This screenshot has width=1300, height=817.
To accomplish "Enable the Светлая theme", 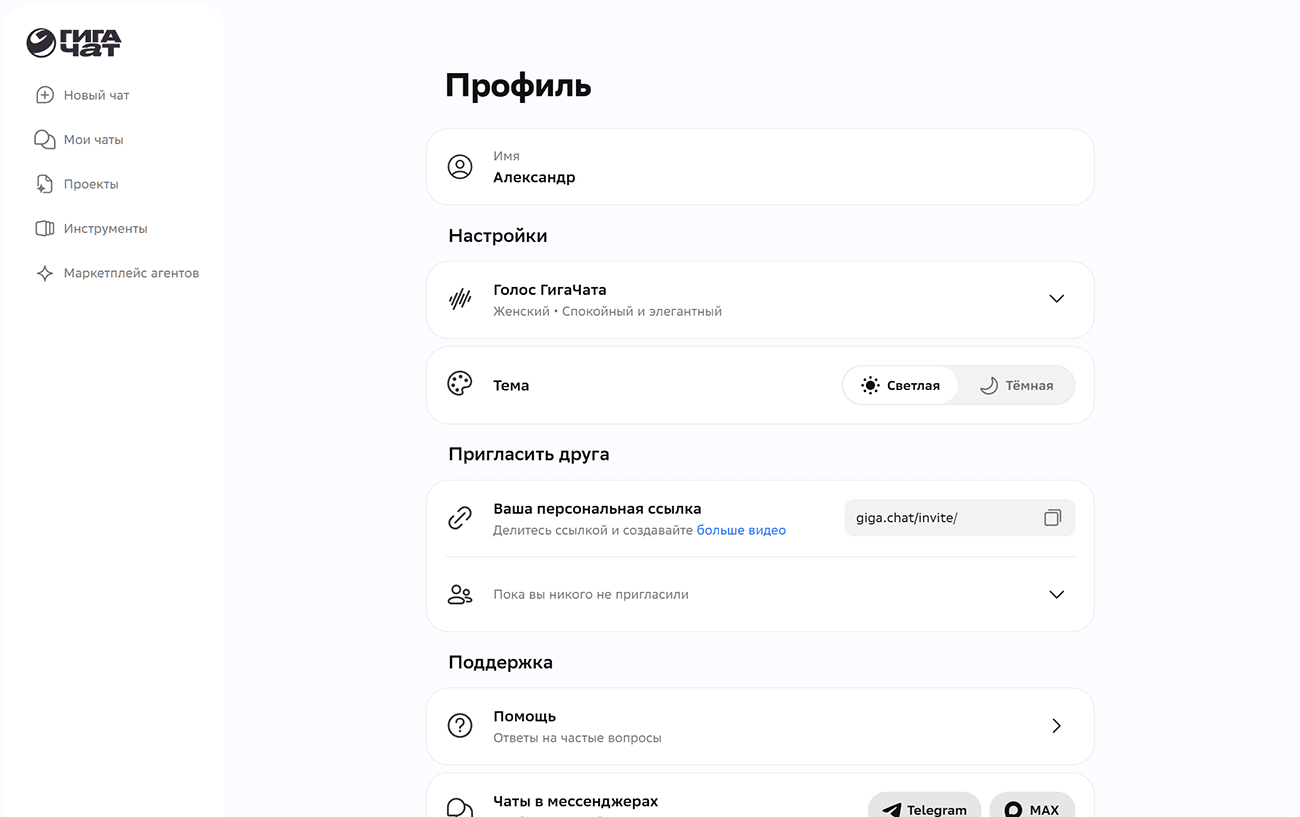I will (901, 384).
